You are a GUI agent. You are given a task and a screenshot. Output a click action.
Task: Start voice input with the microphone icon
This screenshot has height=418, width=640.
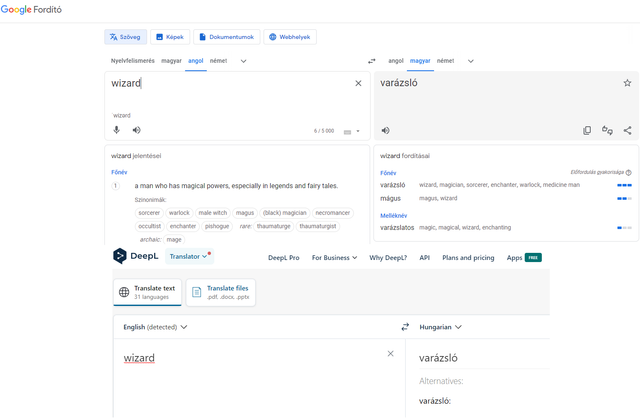[x=117, y=130]
